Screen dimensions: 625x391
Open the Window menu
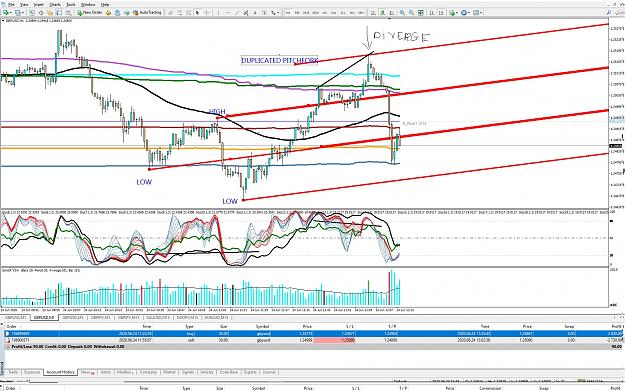point(88,5)
